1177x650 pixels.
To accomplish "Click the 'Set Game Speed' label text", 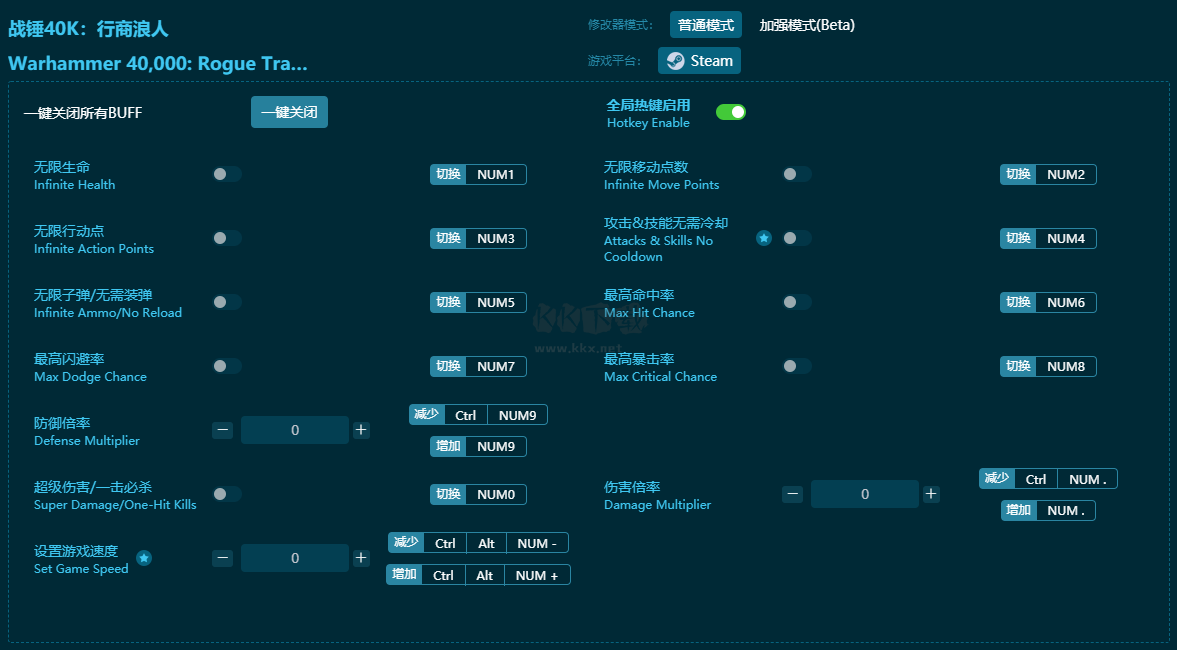I will coord(81,569).
